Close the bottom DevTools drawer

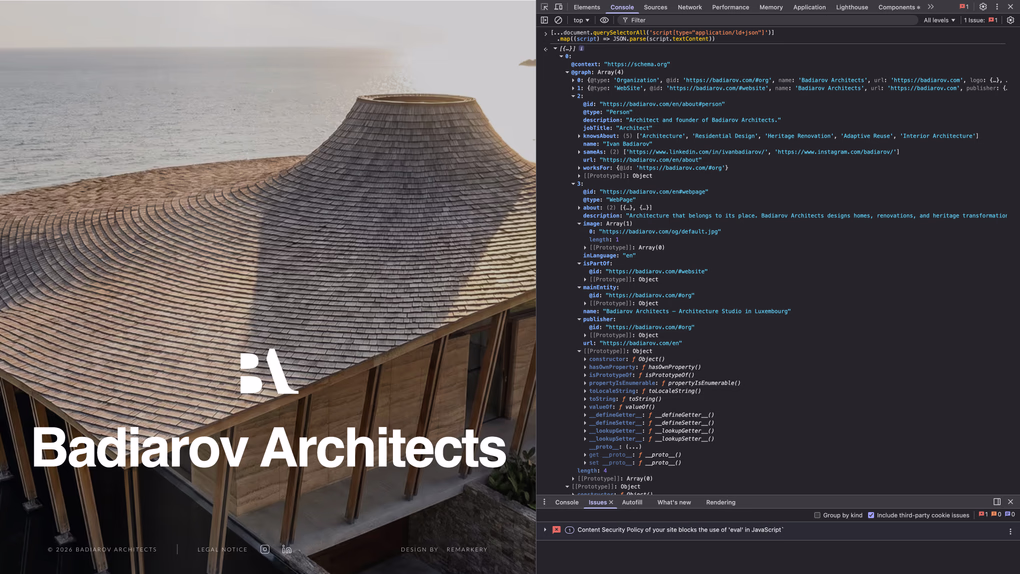[x=1010, y=502]
